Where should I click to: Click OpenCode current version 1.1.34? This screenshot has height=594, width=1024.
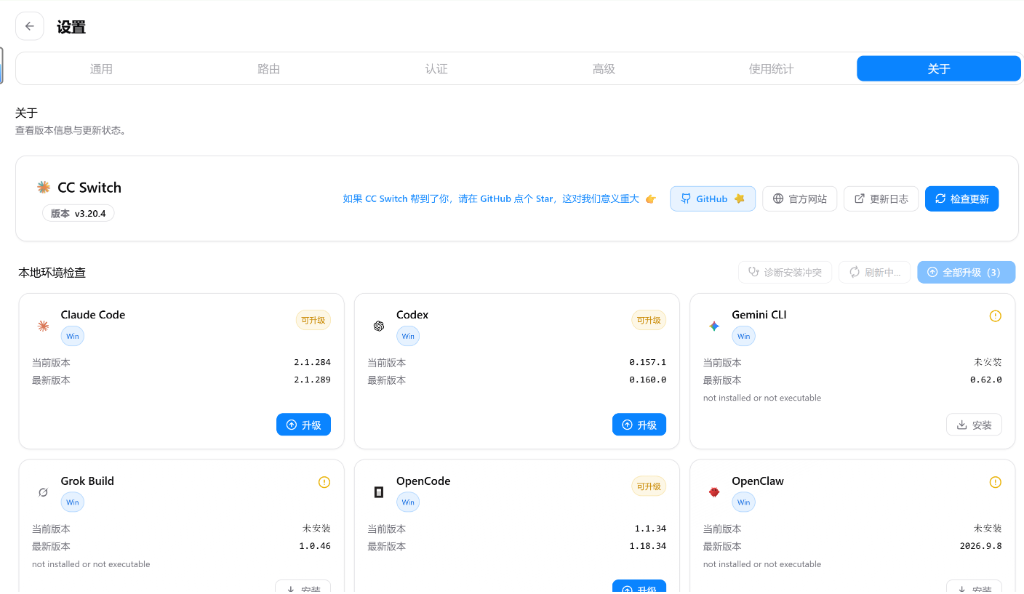[x=650, y=529]
